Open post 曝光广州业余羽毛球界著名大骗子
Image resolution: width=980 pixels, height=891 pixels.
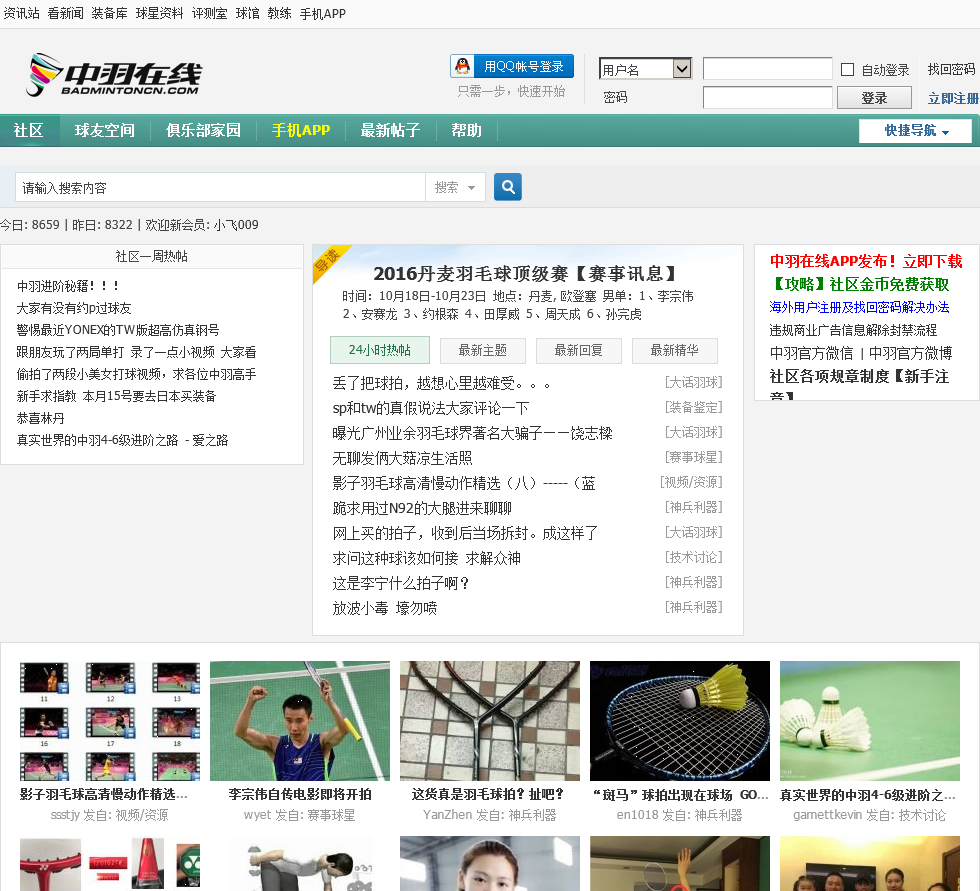tap(472, 433)
